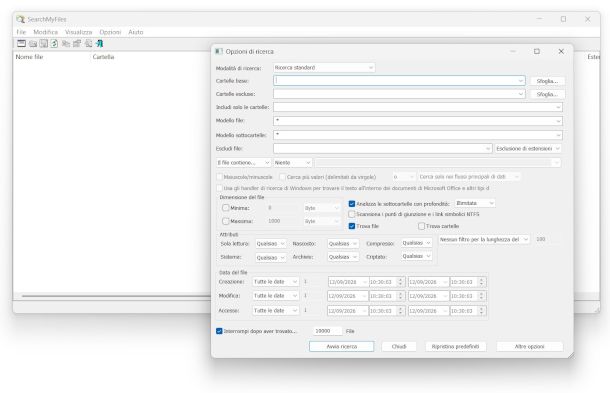Screen dimensions: 610x393
Task: Click the save (floppy disk) toolbar icon
Action: pyautogui.click(x=44, y=44)
